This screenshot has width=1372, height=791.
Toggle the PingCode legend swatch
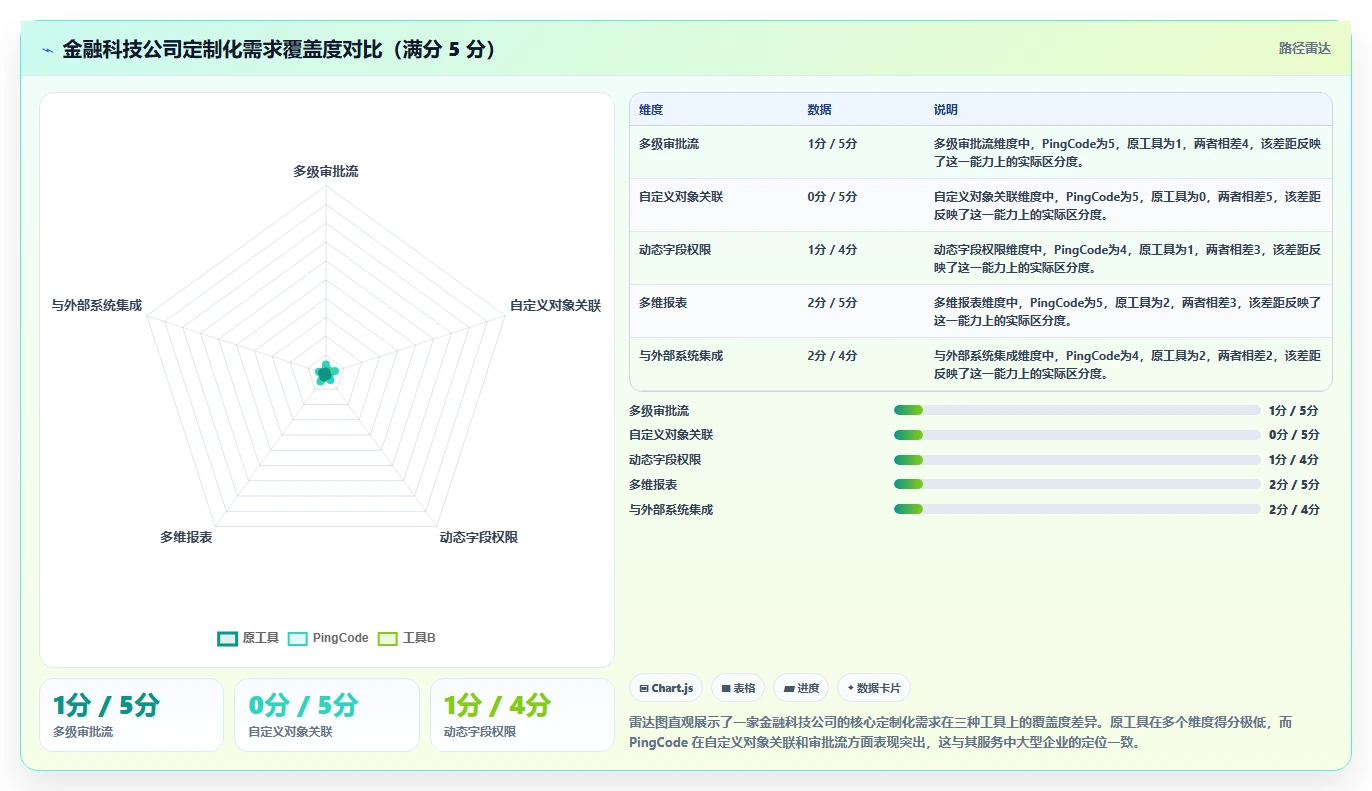(x=298, y=639)
